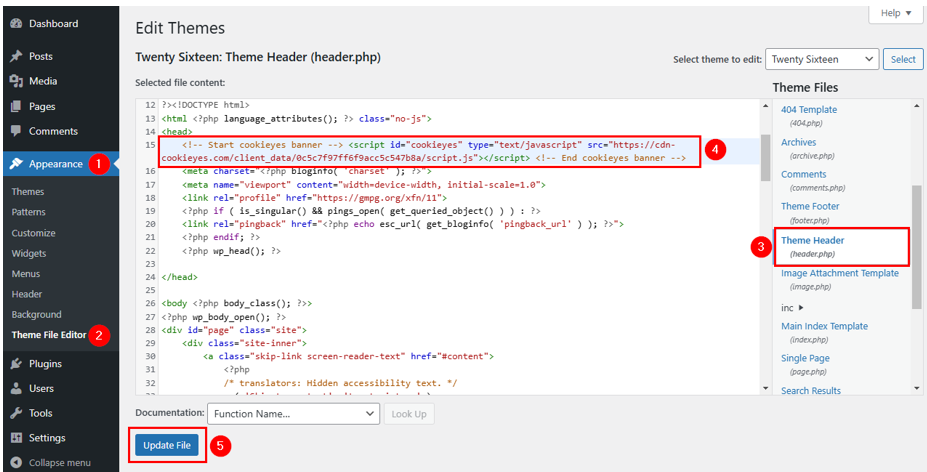
Task: Click the Comments speech bubble icon
Action: click(16, 131)
